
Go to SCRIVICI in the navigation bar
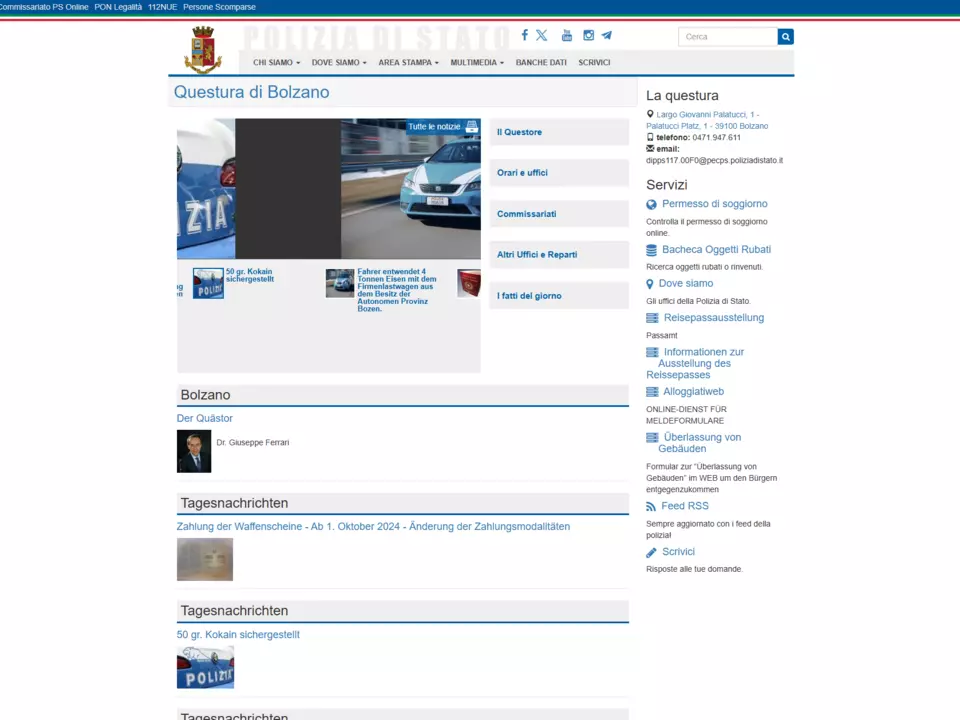(x=594, y=62)
